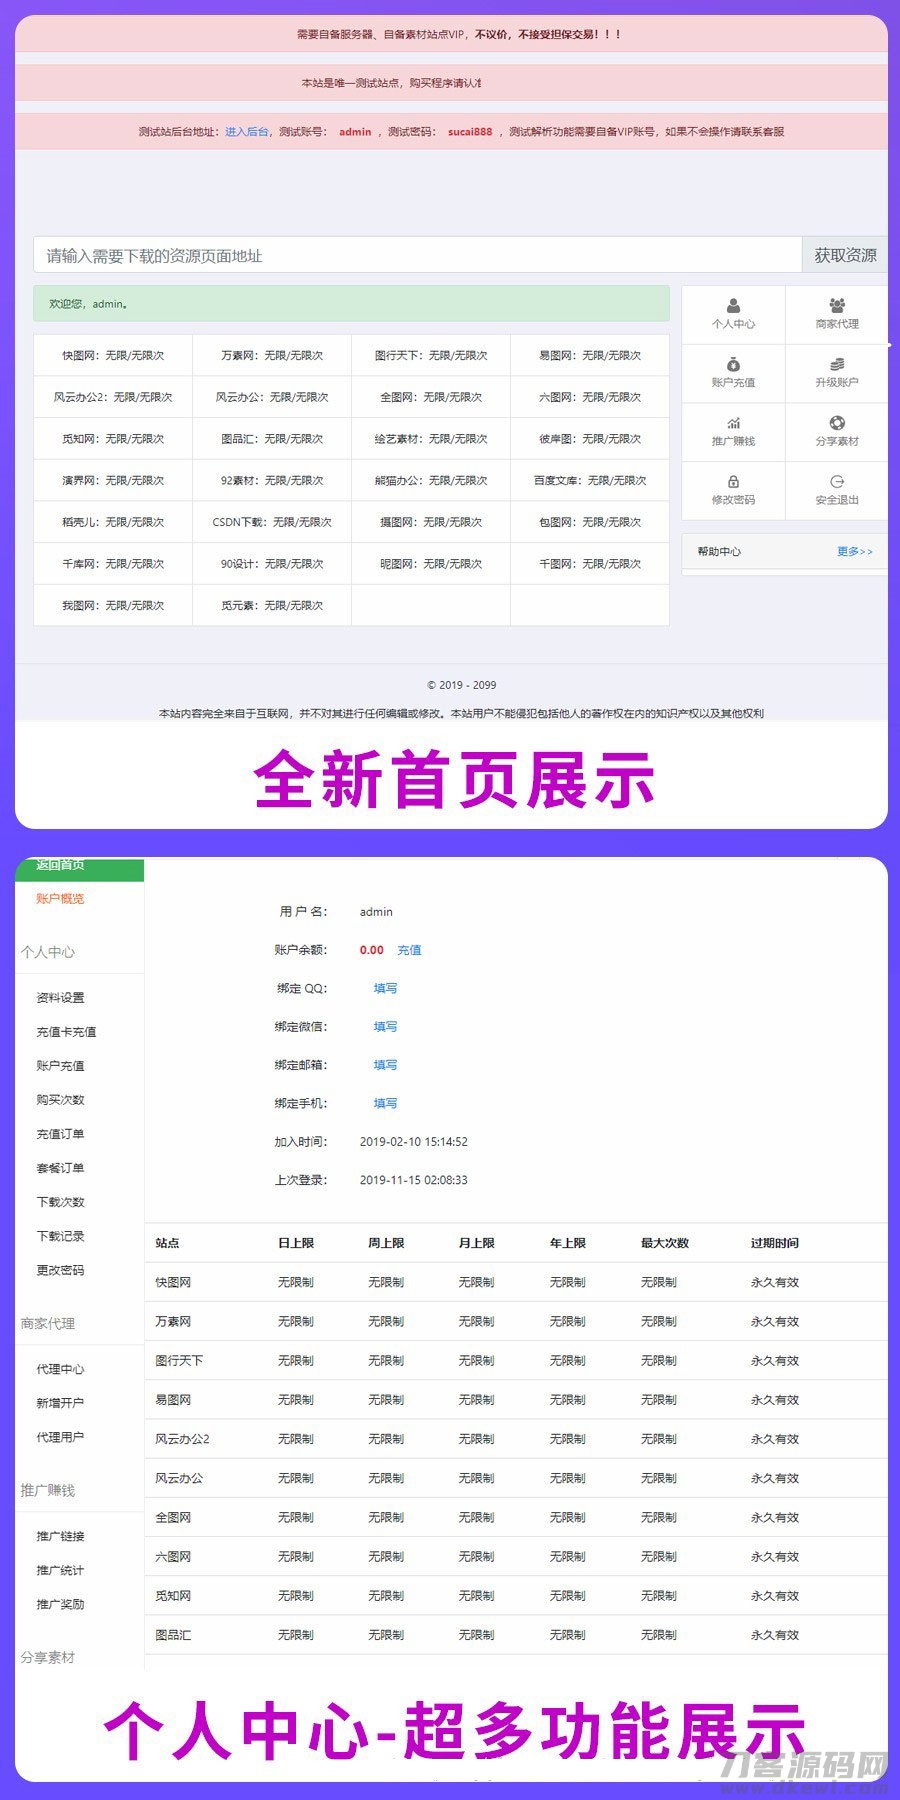Click 风云办公2 in the limits table

[182, 1439]
